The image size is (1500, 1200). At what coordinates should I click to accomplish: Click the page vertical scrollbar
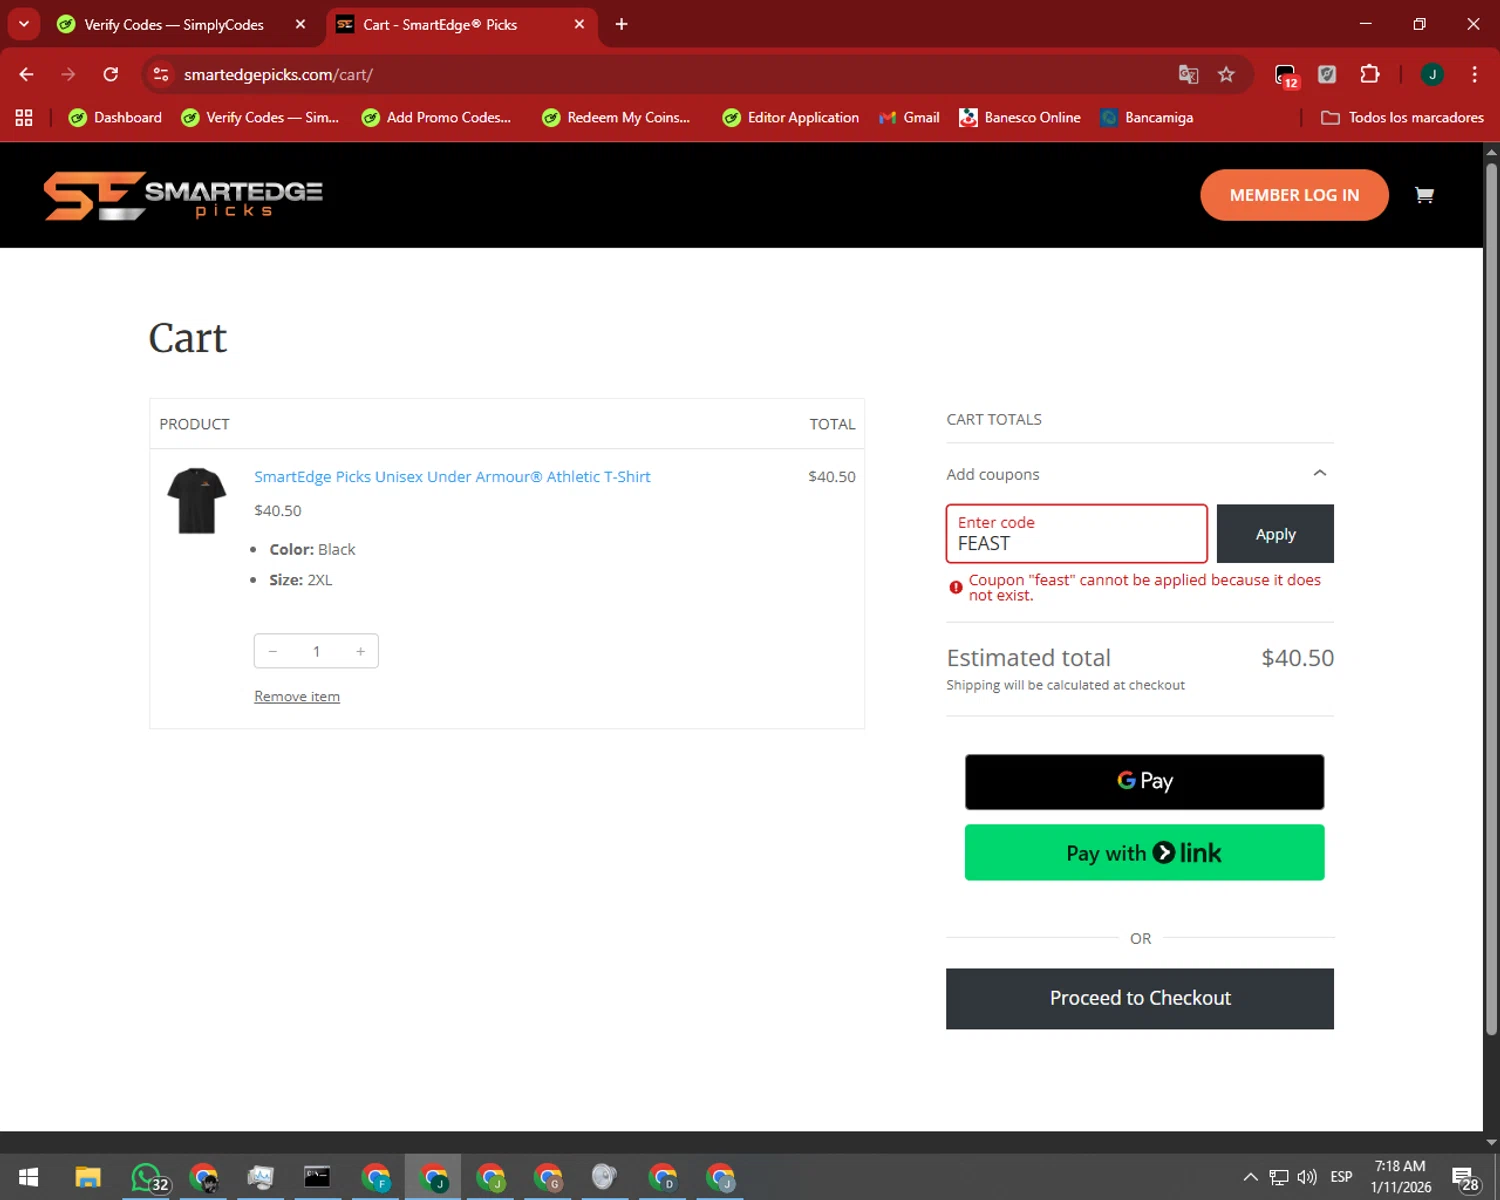(x=1491, y=600)
